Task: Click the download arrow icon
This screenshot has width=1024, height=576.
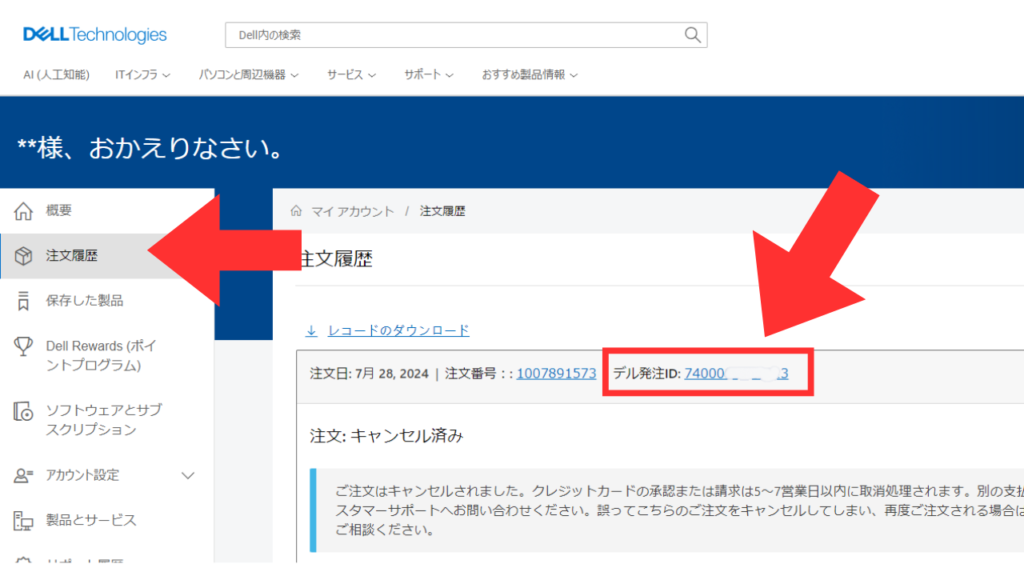Action: 312,331
